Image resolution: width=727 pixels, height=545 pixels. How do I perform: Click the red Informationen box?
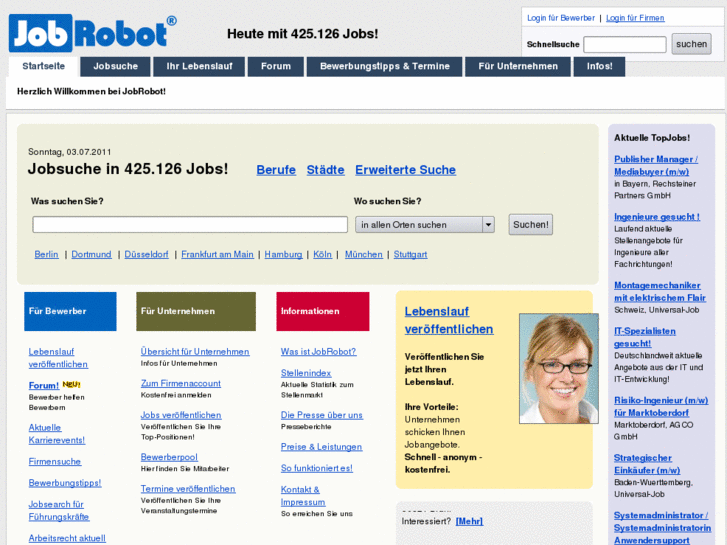click(x=323, y=311)
